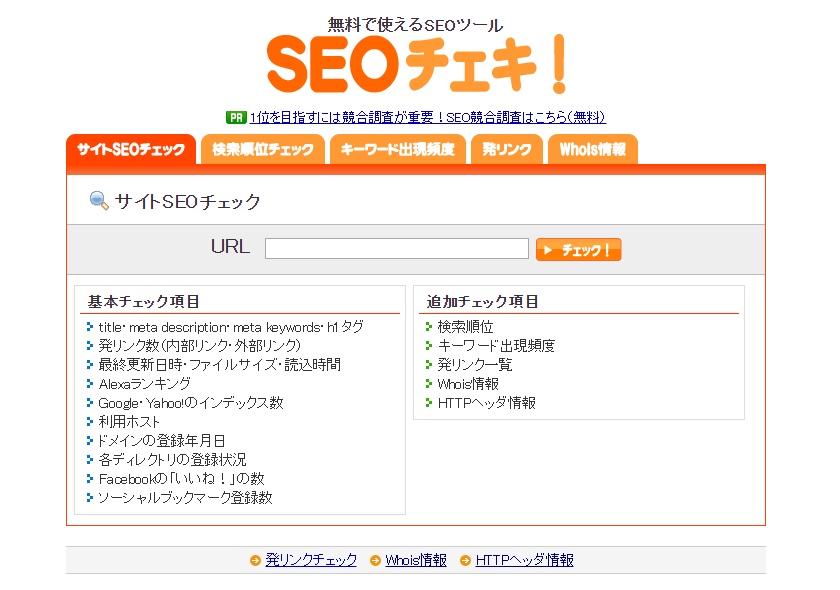This screenshot has width=840, height=590.
Task: Click the 無料で使えるSEOツール tagline
Action: pyautogui.click(x=416, y=25)
